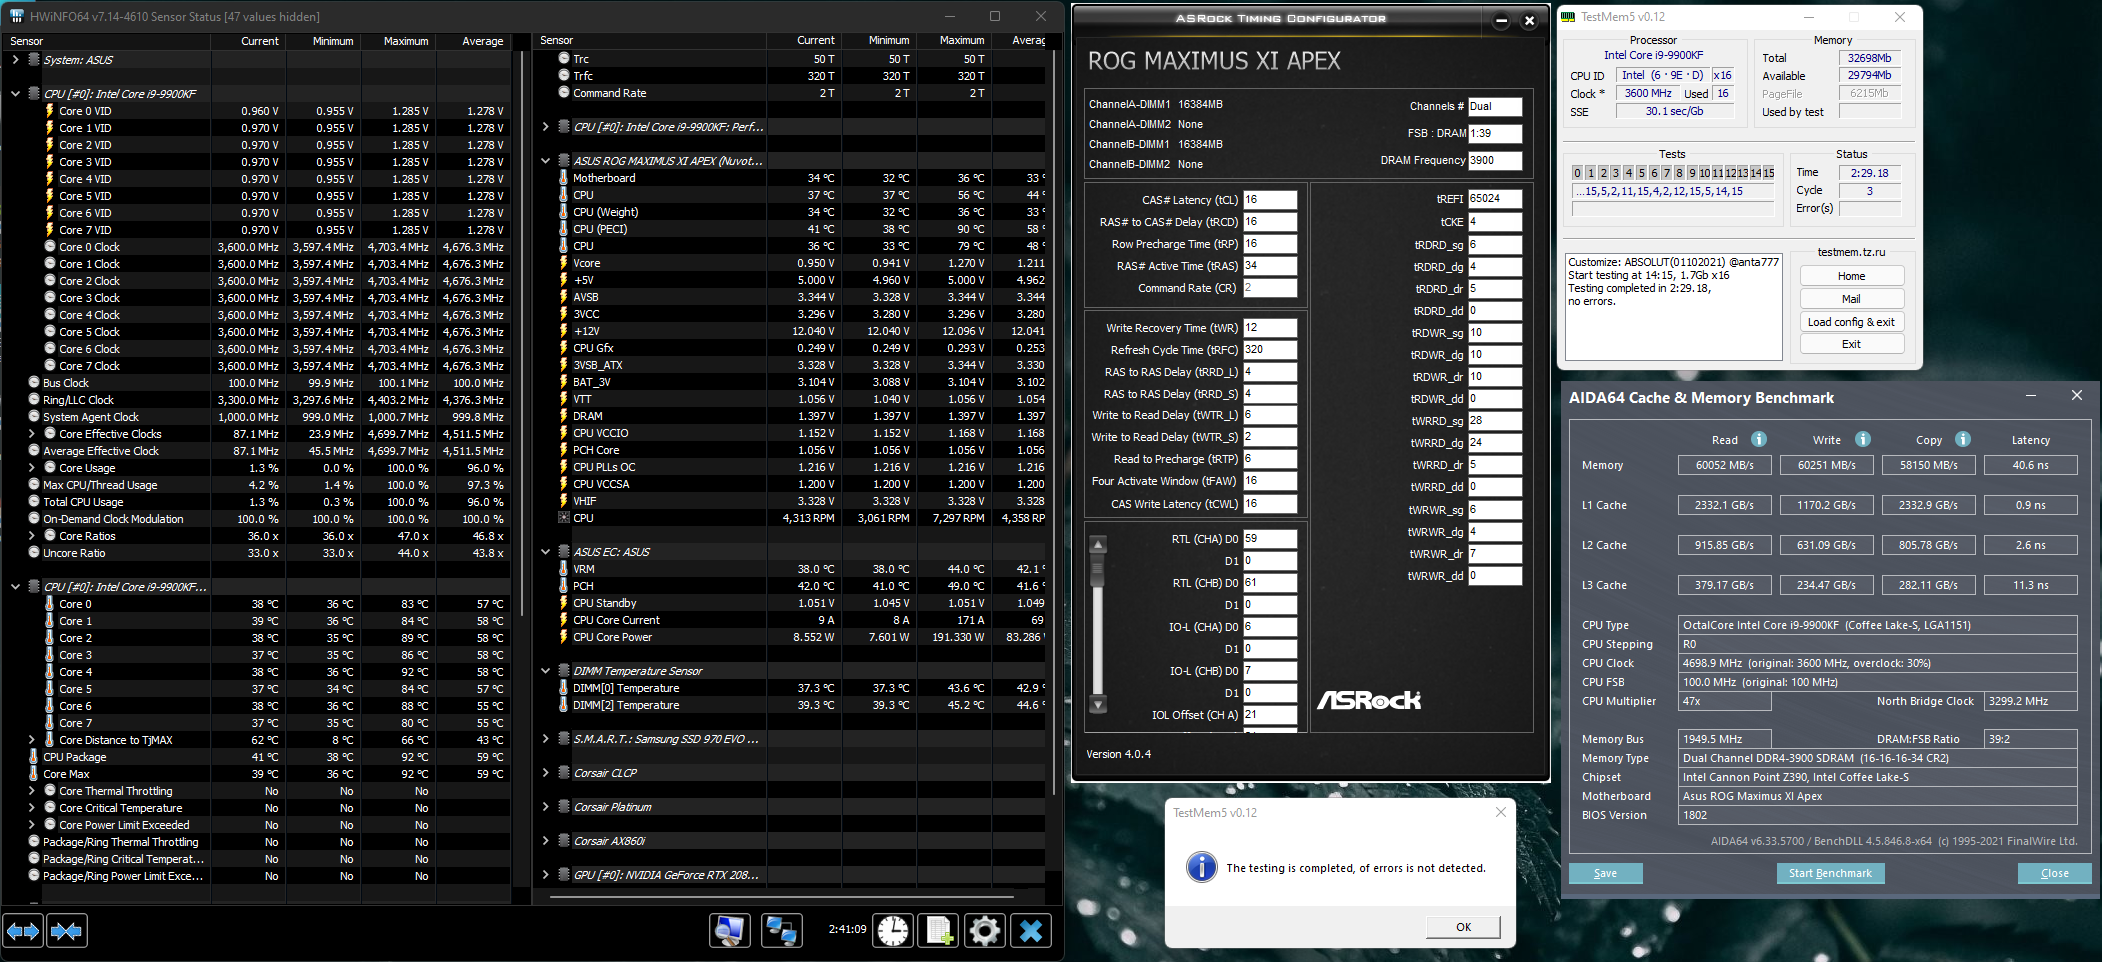Click the lightning icon beside CPU Core Power
Viewport: 2102px width, 962px height.
[x=564, y=637]
